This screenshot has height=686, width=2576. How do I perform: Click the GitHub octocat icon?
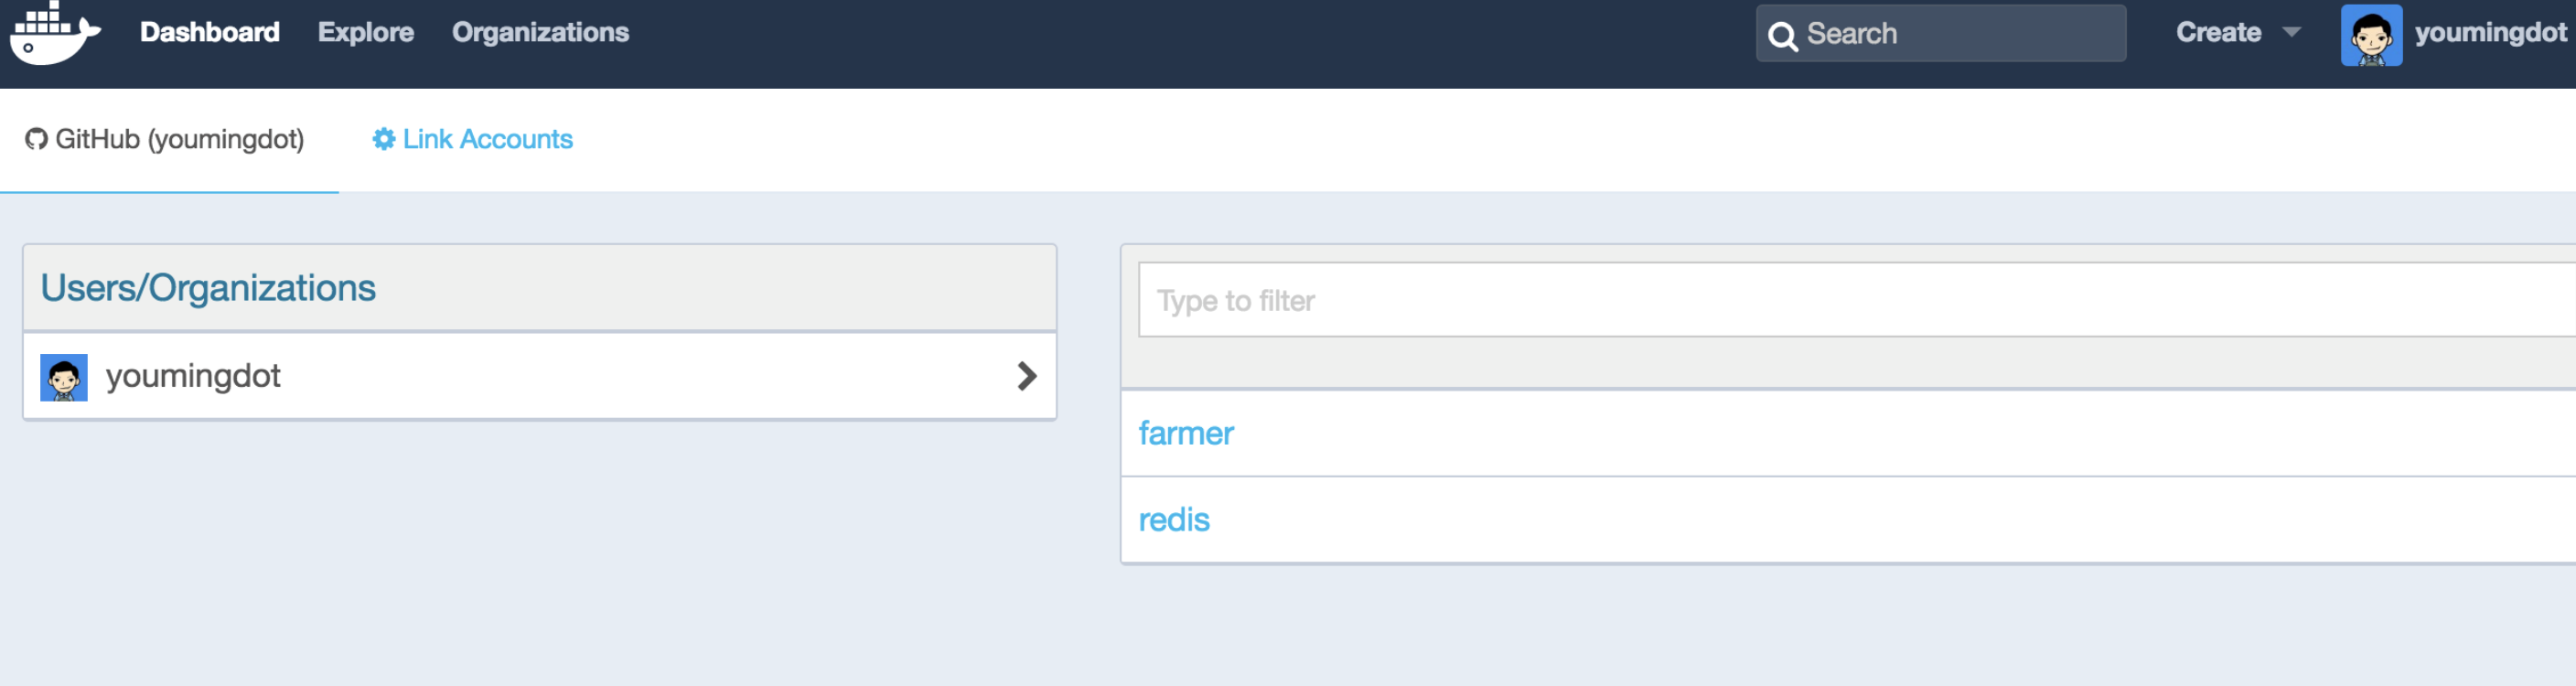pos(37,139)
